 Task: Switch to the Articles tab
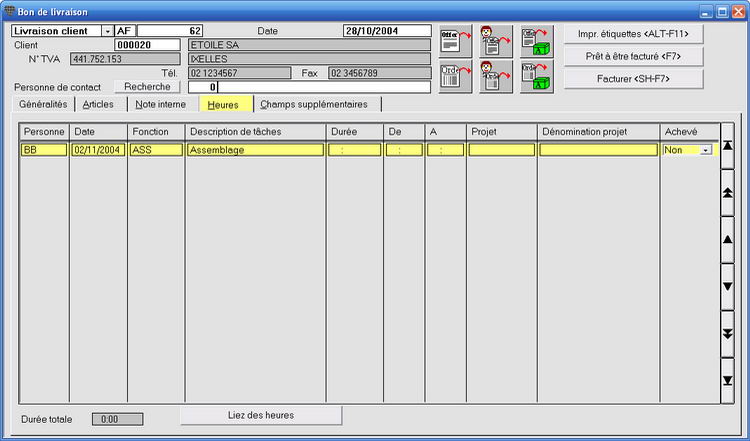click(x=98, y=104)
